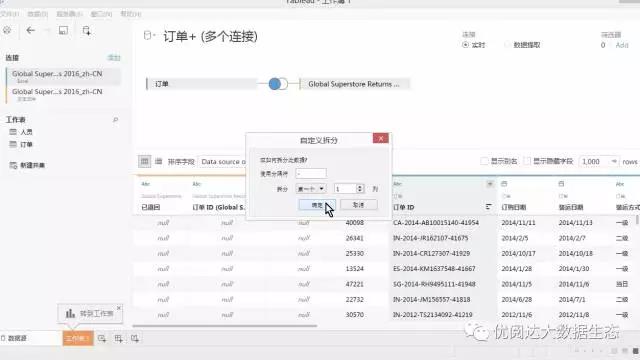Click the 已退回 column header
Image resolution: width=640 pixels, height=360 pixels.
151,207
